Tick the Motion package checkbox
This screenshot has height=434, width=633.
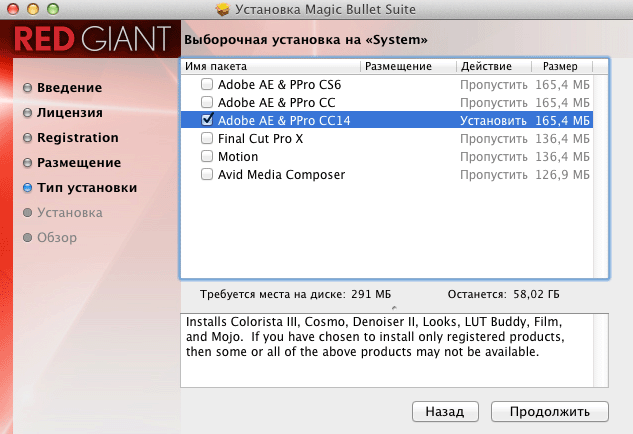point(207,156)
